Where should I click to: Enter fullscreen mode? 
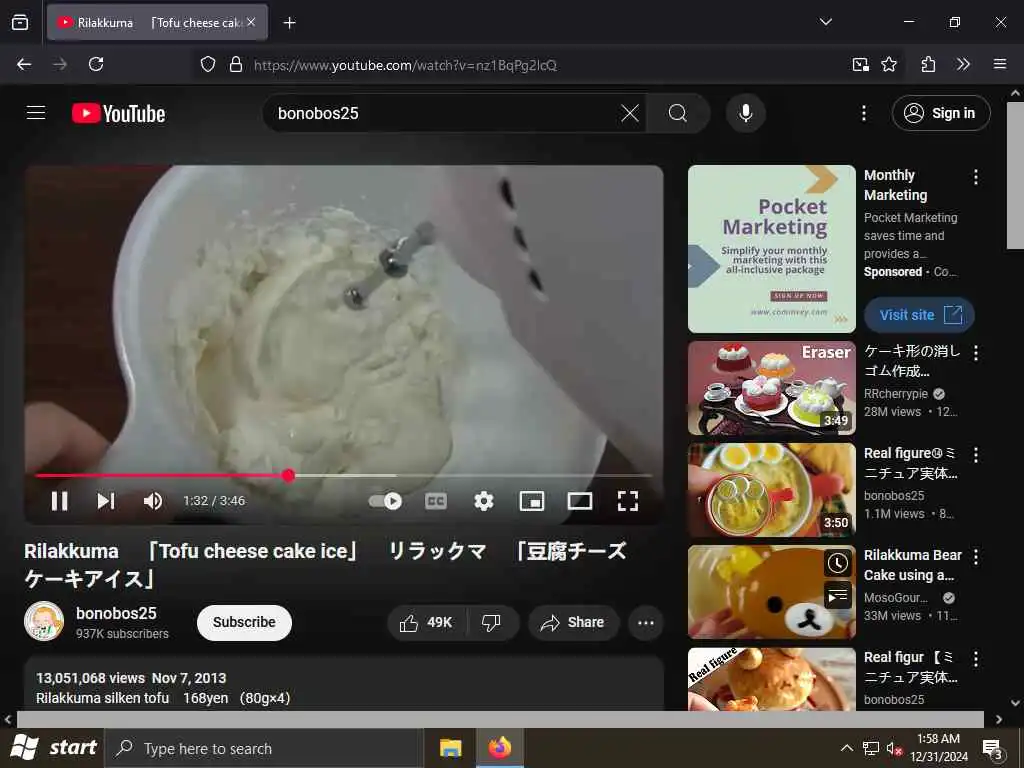point(628,501)
